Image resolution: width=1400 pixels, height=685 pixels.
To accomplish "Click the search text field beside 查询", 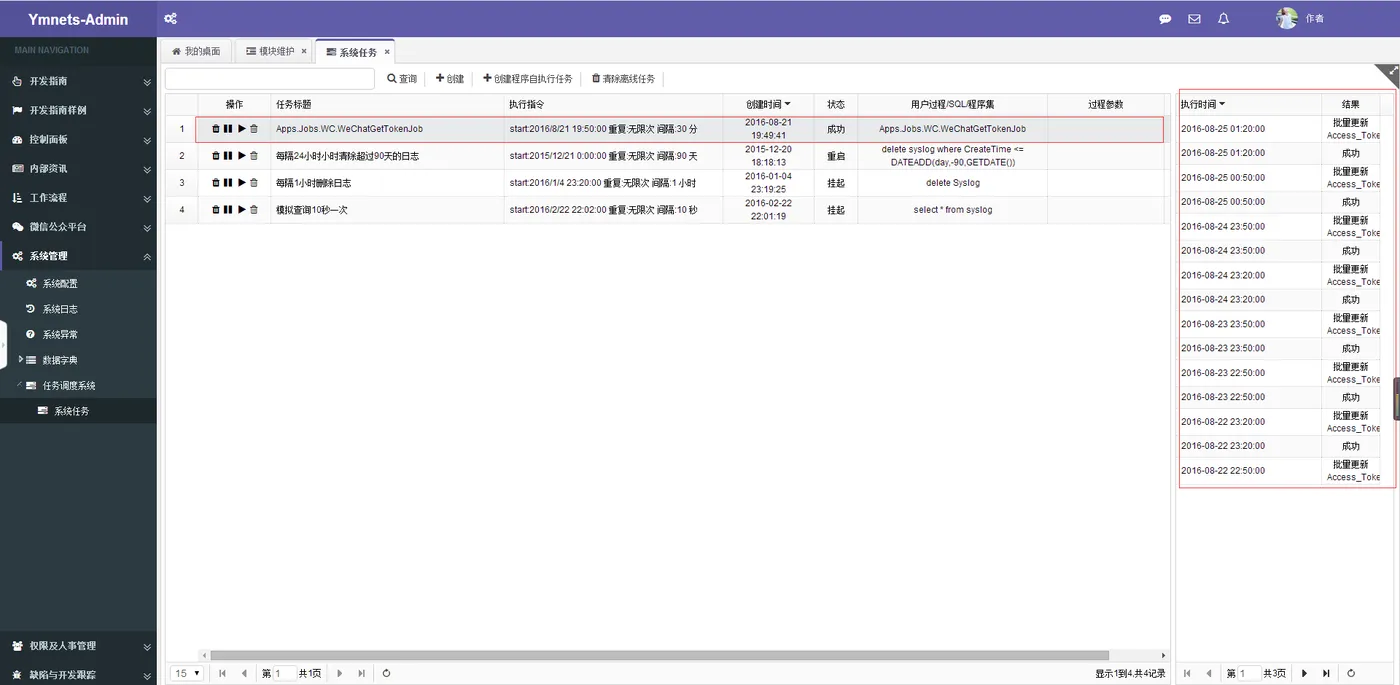I will click(x=270, y=78).
